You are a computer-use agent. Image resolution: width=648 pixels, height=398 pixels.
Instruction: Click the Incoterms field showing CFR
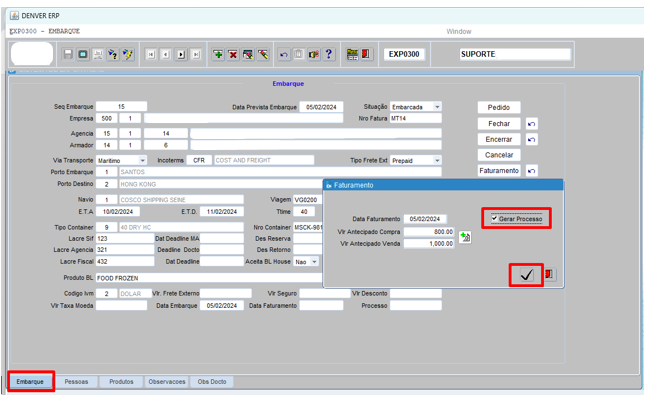199,160
